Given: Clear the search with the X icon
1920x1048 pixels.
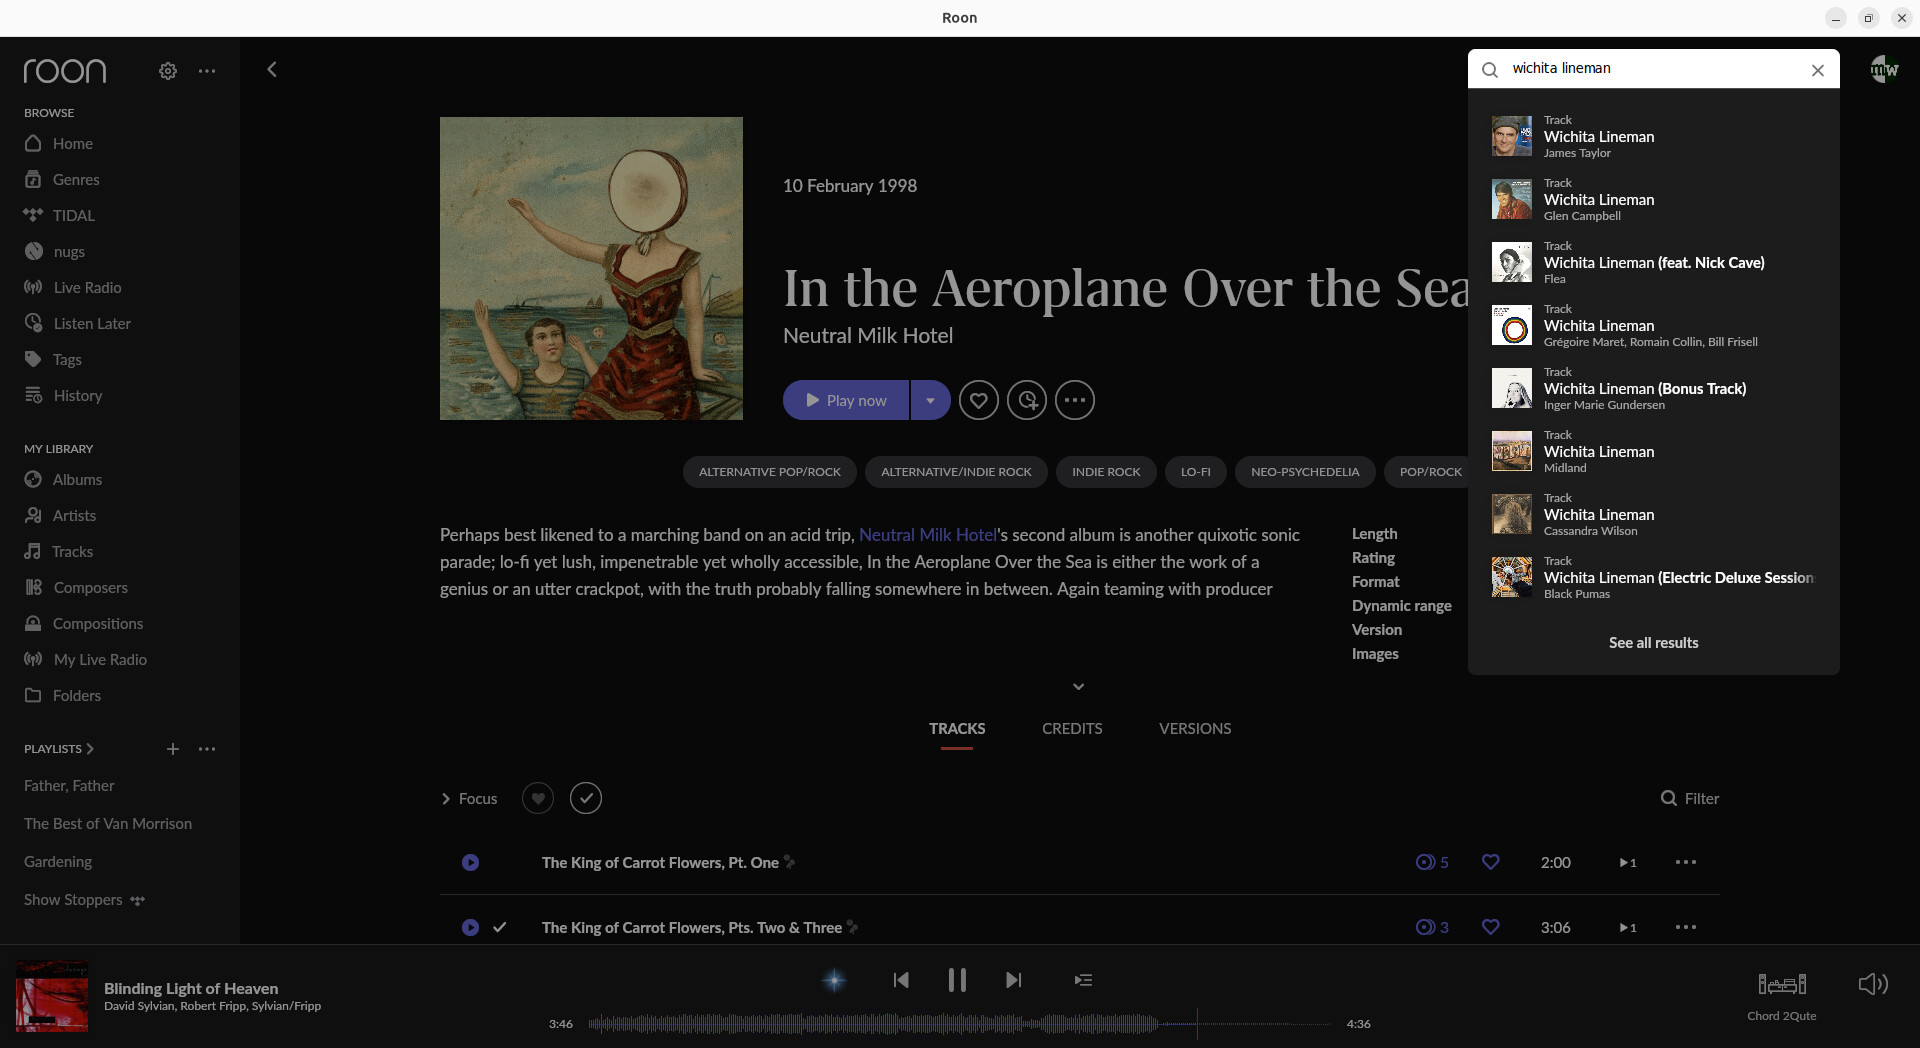Looking at the screenshot, I should (x=1818, y=70).
